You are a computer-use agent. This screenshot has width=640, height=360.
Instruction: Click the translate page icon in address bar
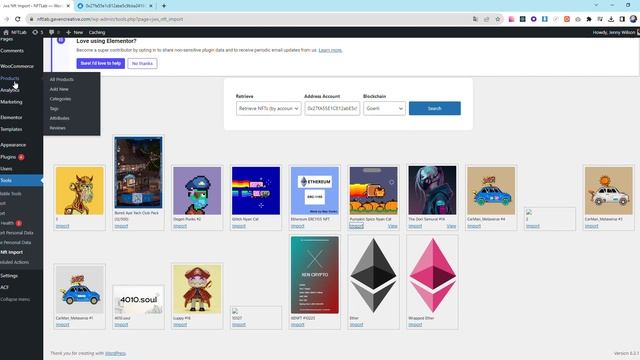(475, 19)
